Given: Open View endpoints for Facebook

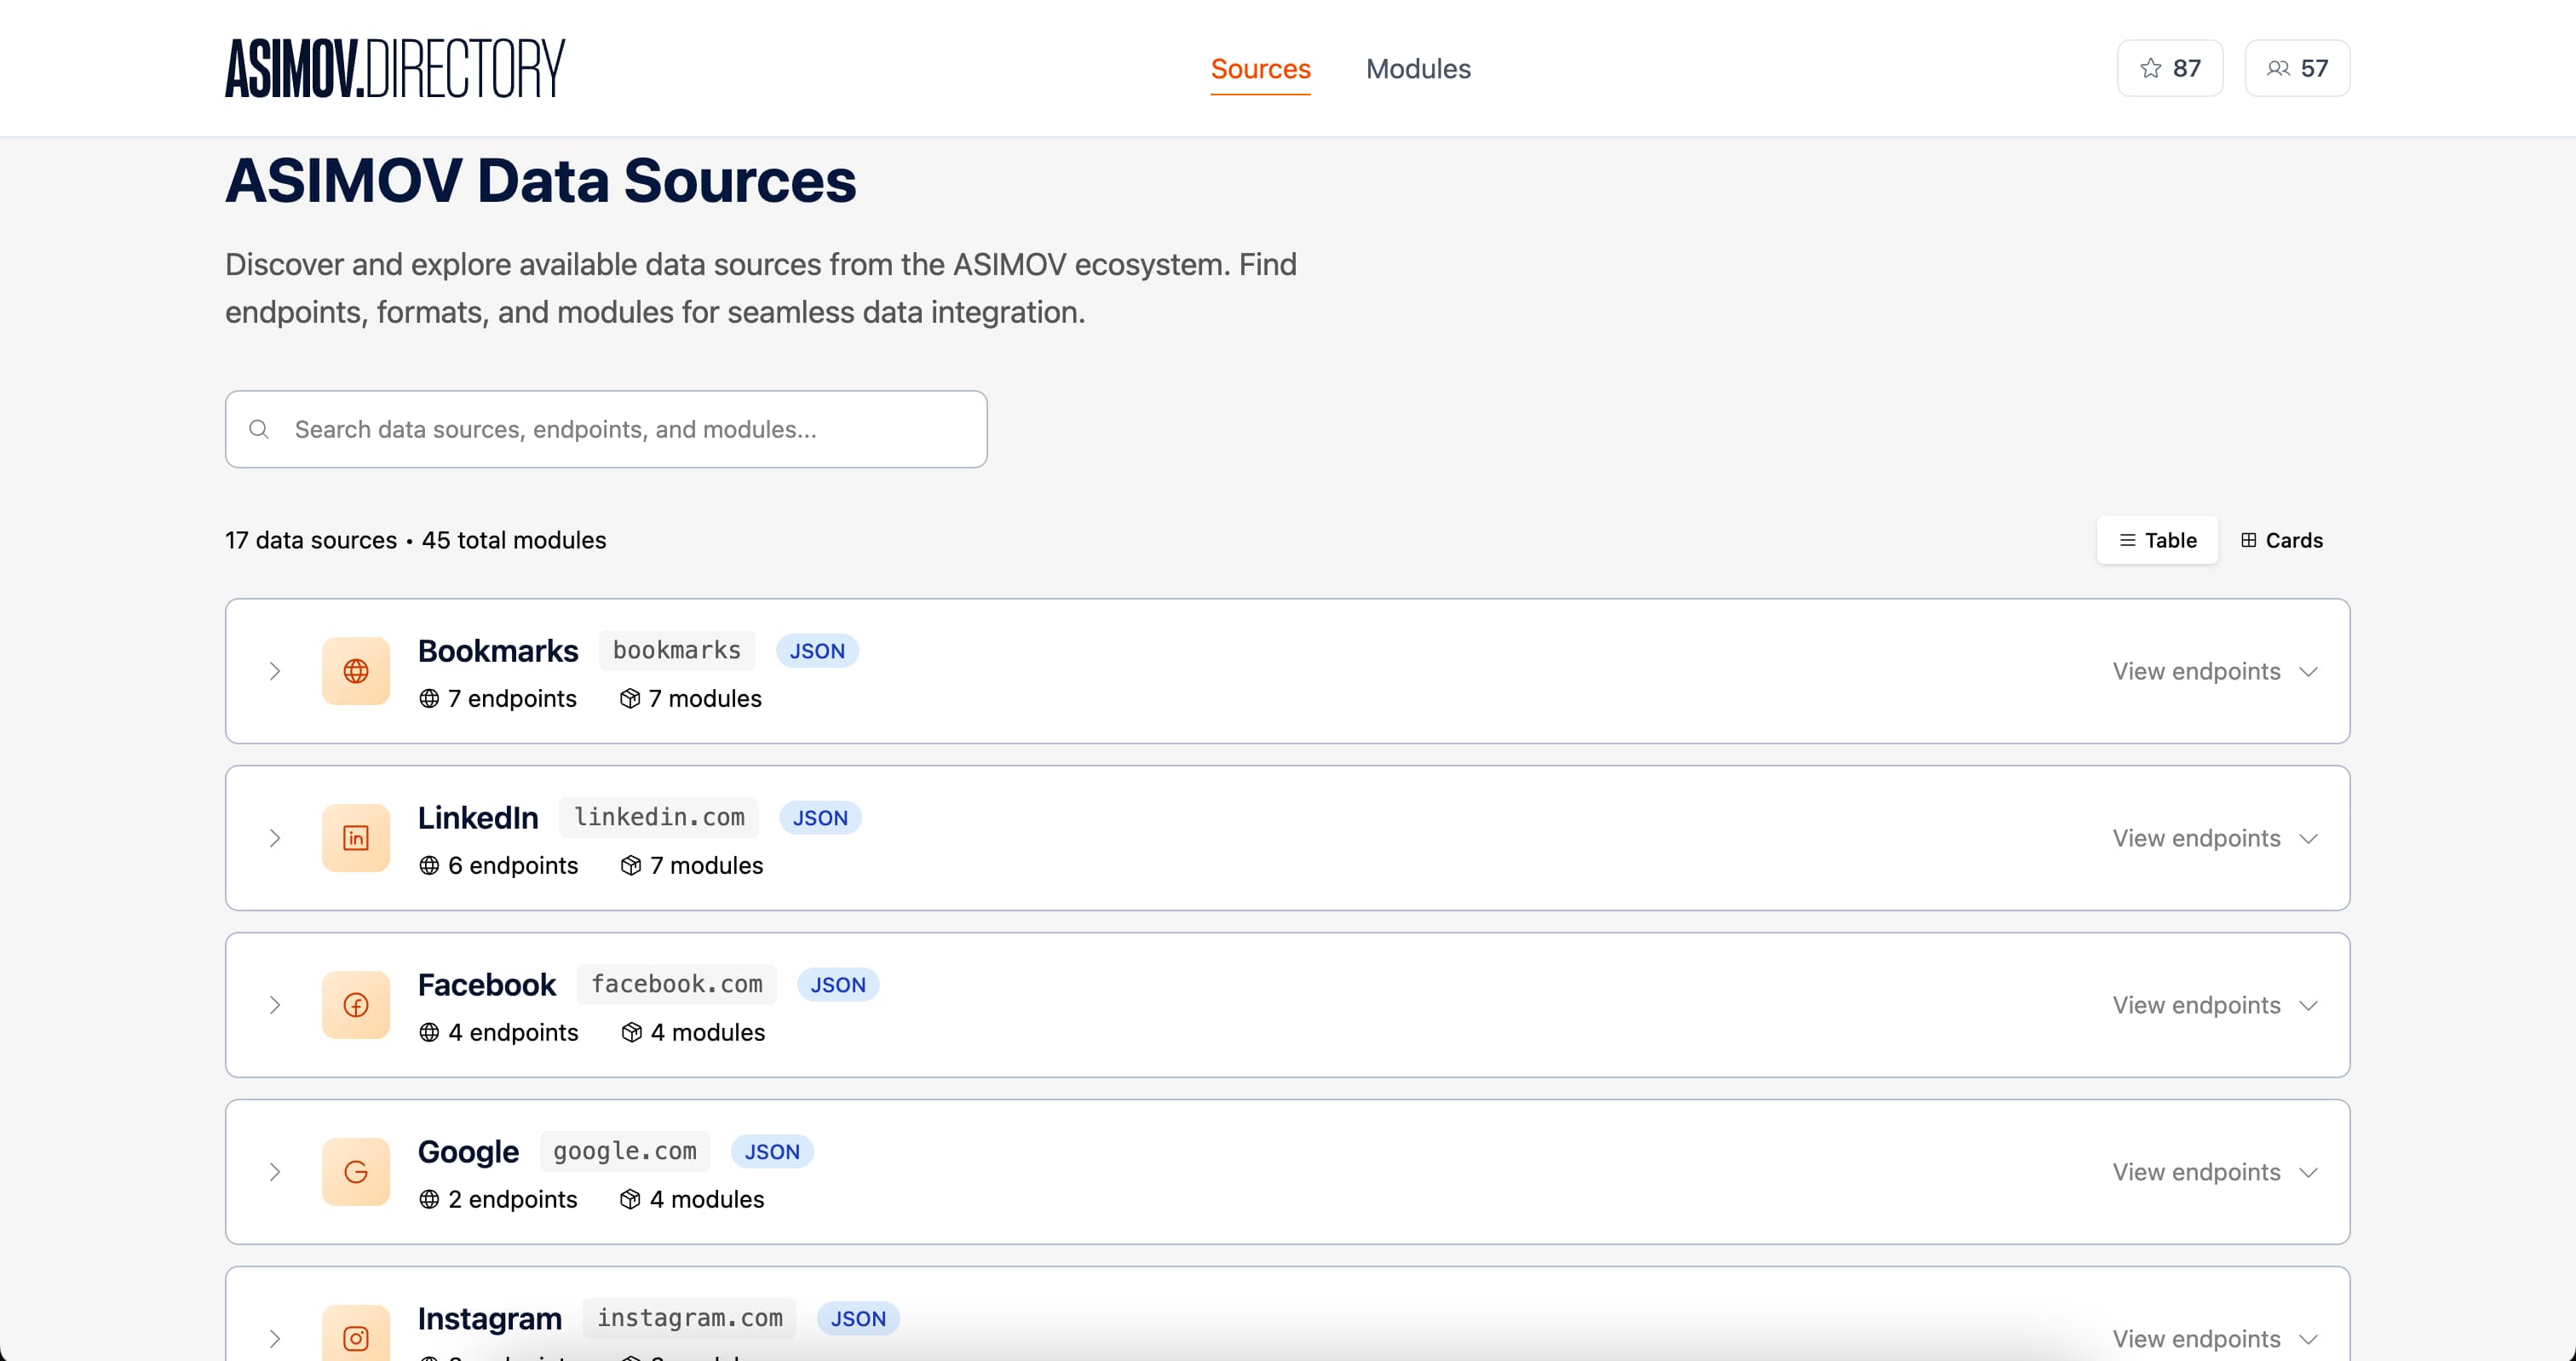Looking at the screenshot, I should point(2215,1005).
